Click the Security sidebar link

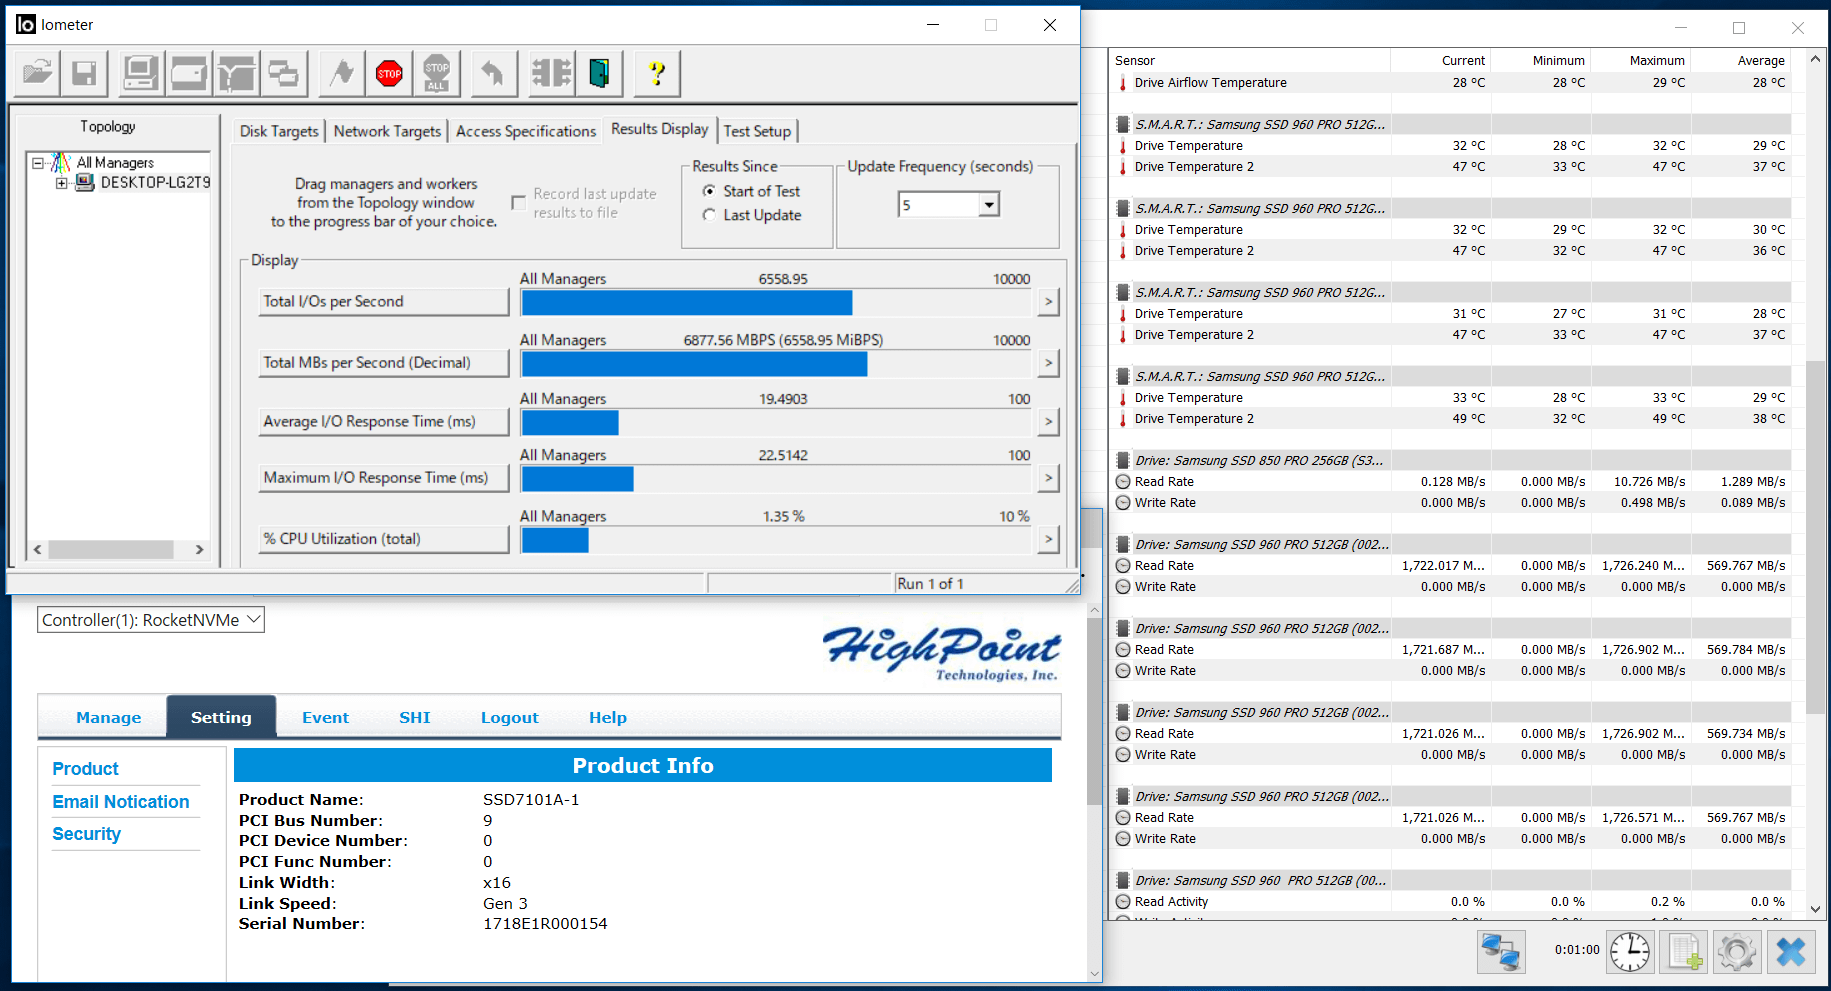87,834
